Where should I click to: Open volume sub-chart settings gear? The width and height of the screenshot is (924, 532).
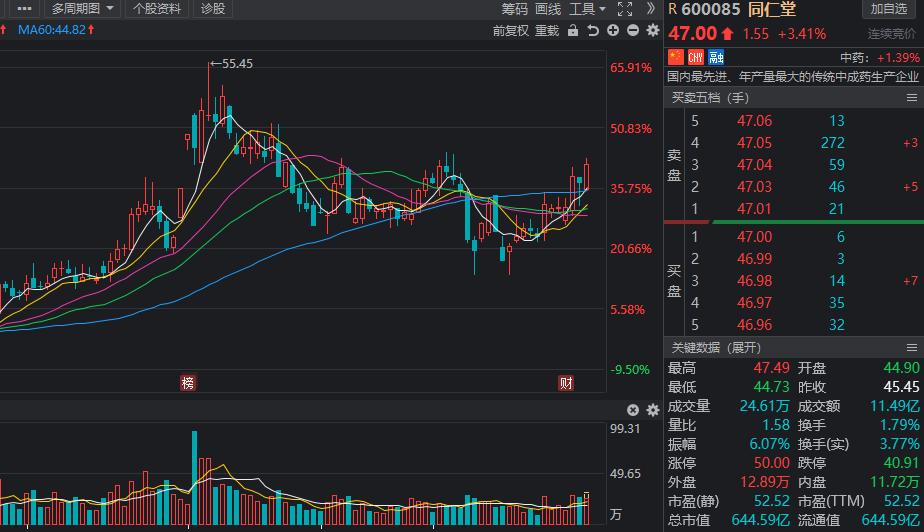[x=653, y=410]
